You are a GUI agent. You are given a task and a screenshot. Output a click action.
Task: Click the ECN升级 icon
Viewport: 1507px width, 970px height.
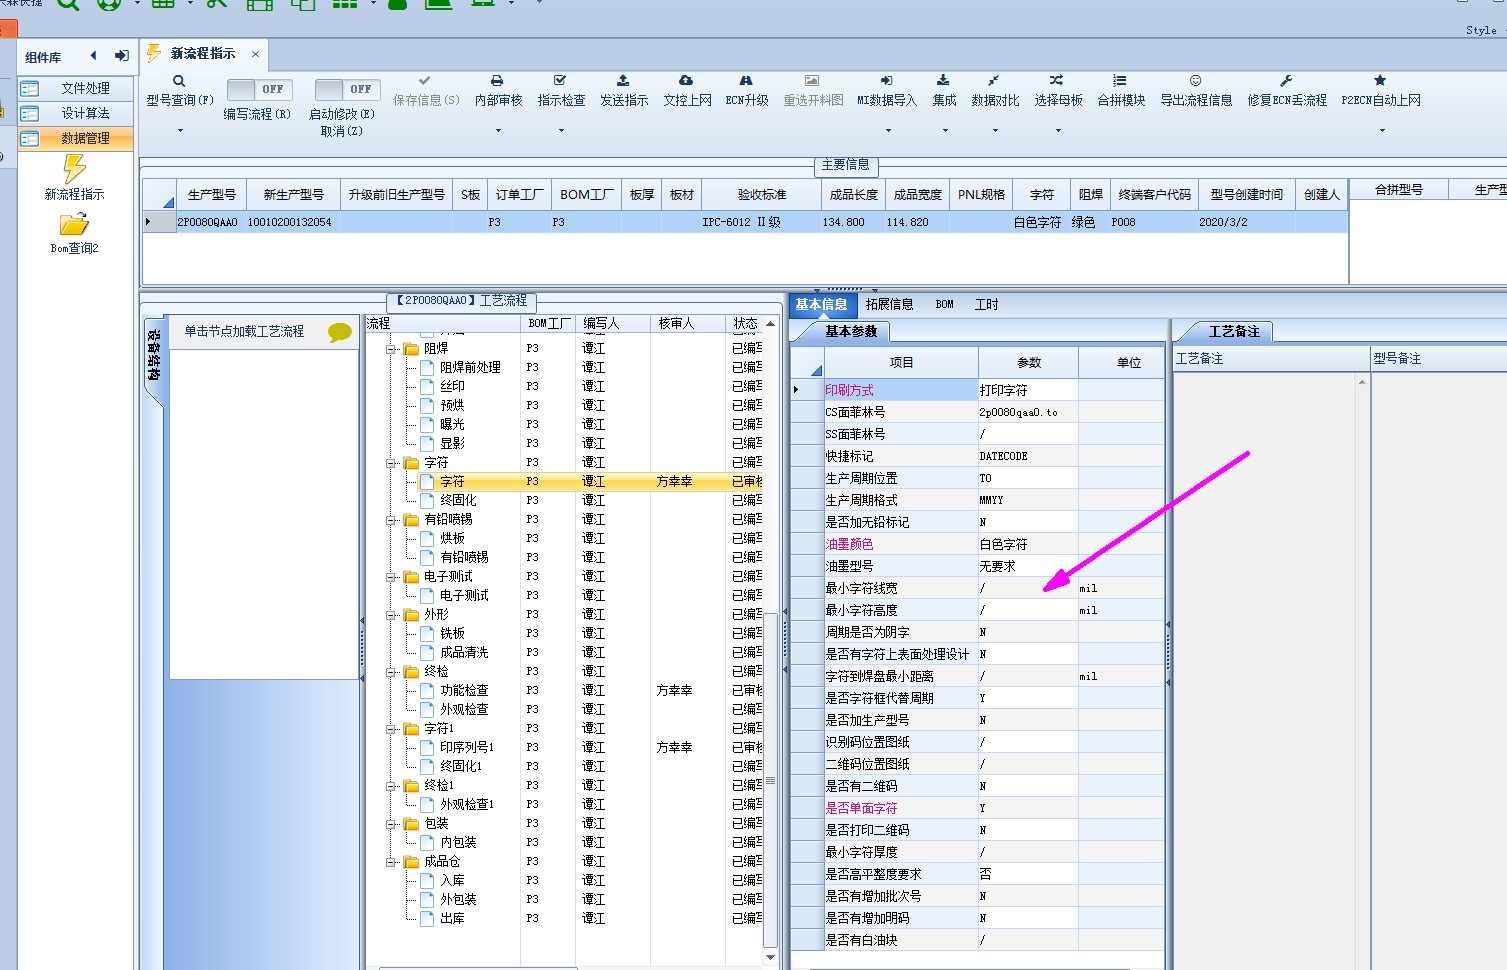pyautogui.click(x=746, y=80)
